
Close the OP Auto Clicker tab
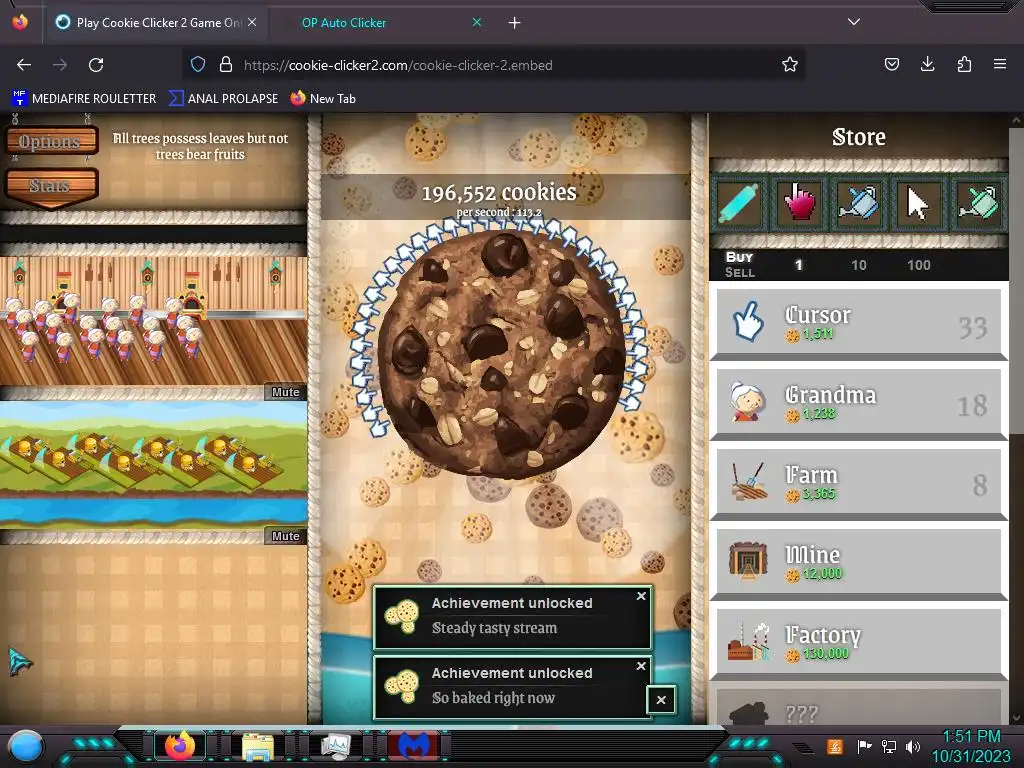pos(477,22)
